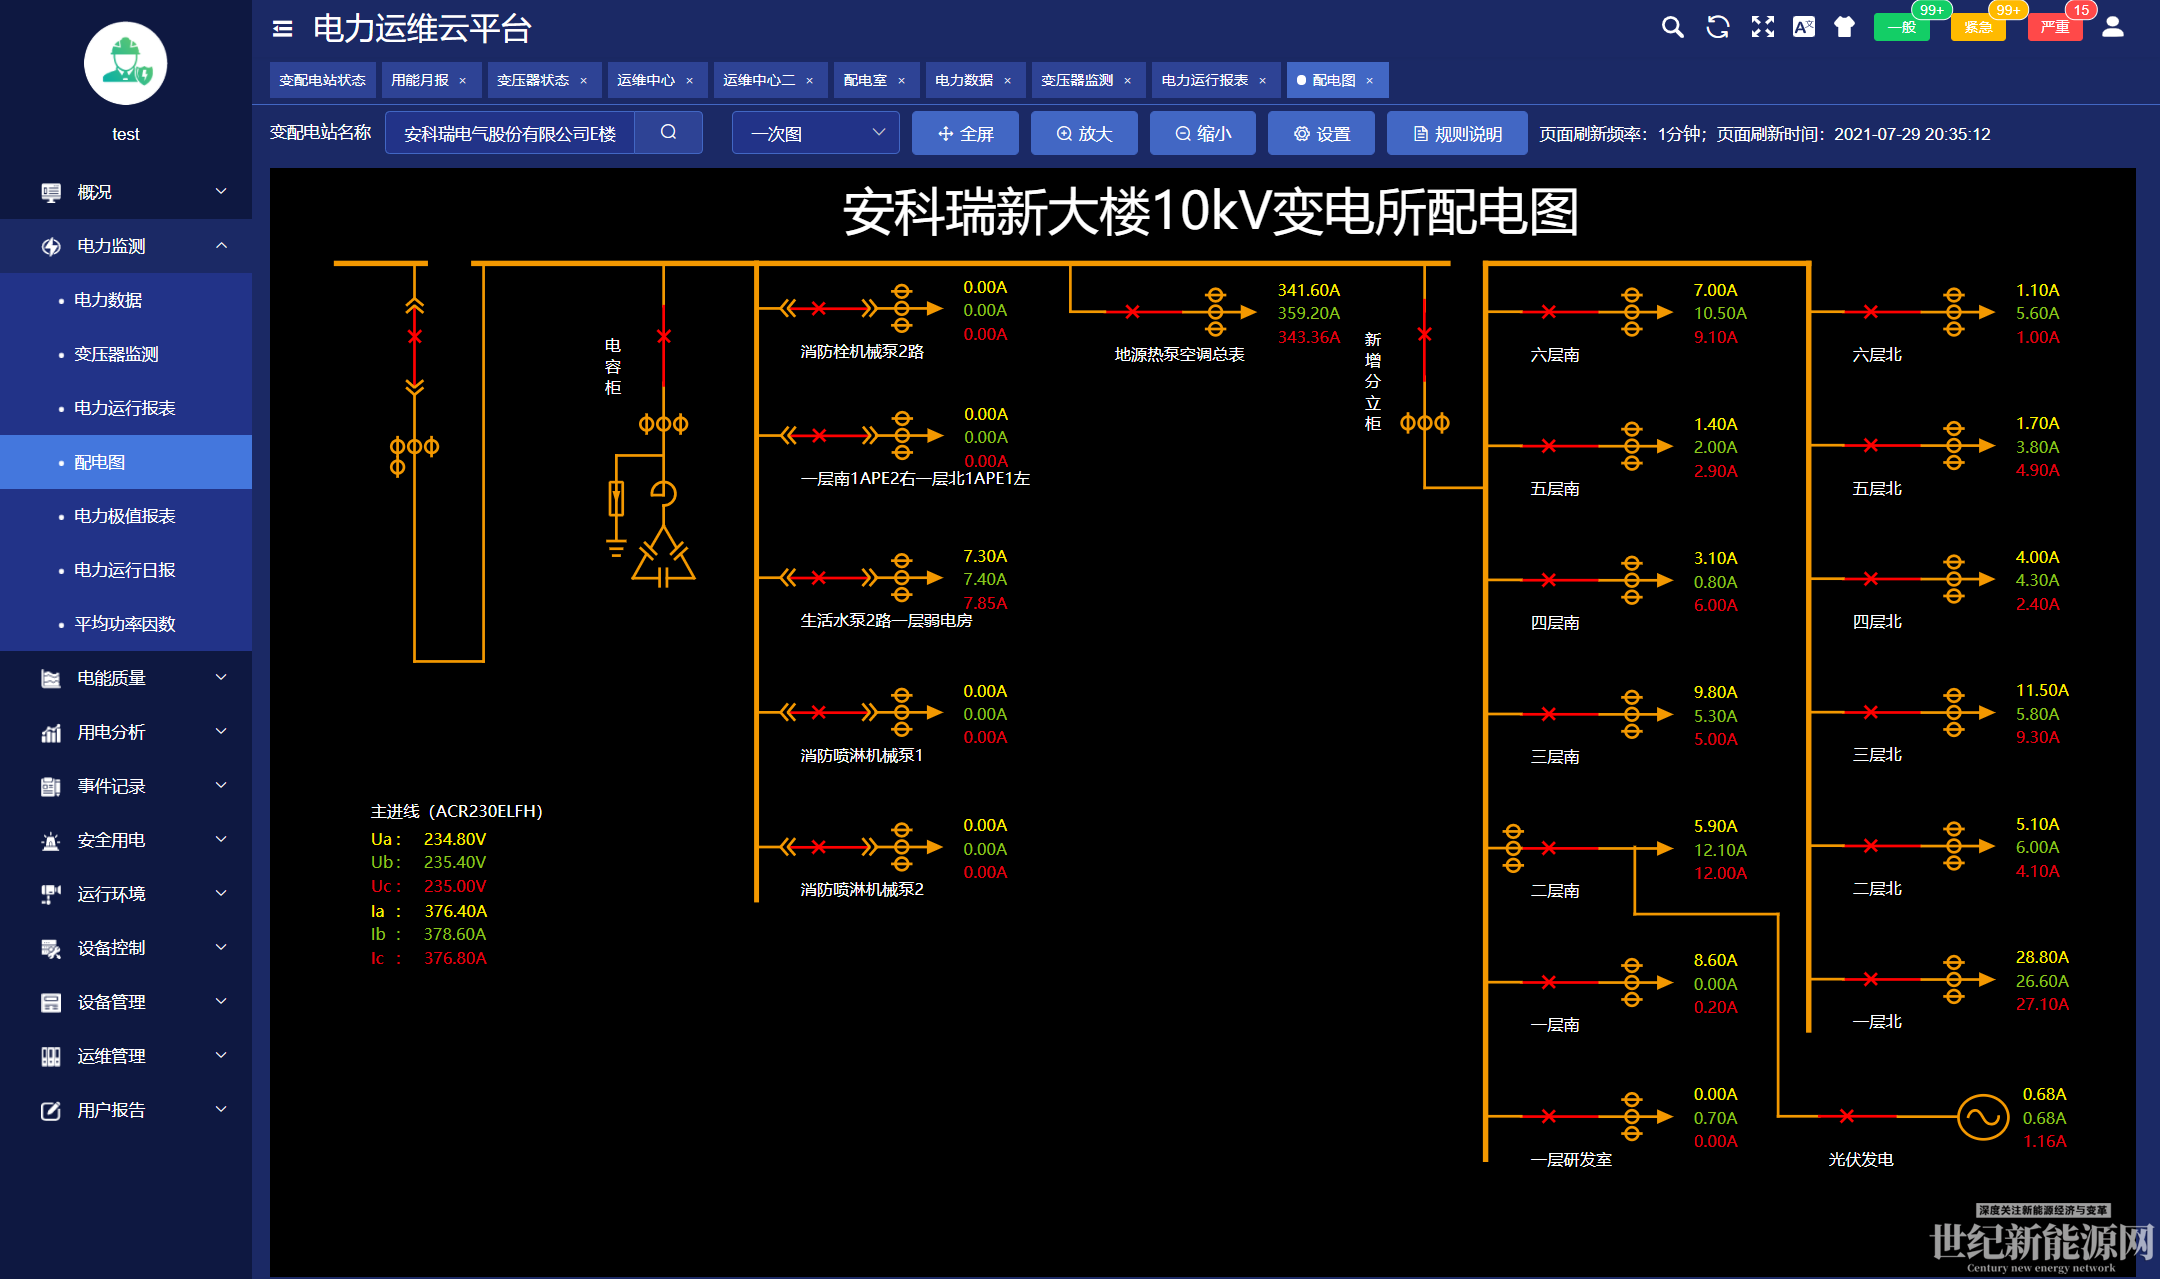The height and width of the screenshot is (1279, 2160).
Task: Close the 用能月报 tab
Action: (463, 81)
